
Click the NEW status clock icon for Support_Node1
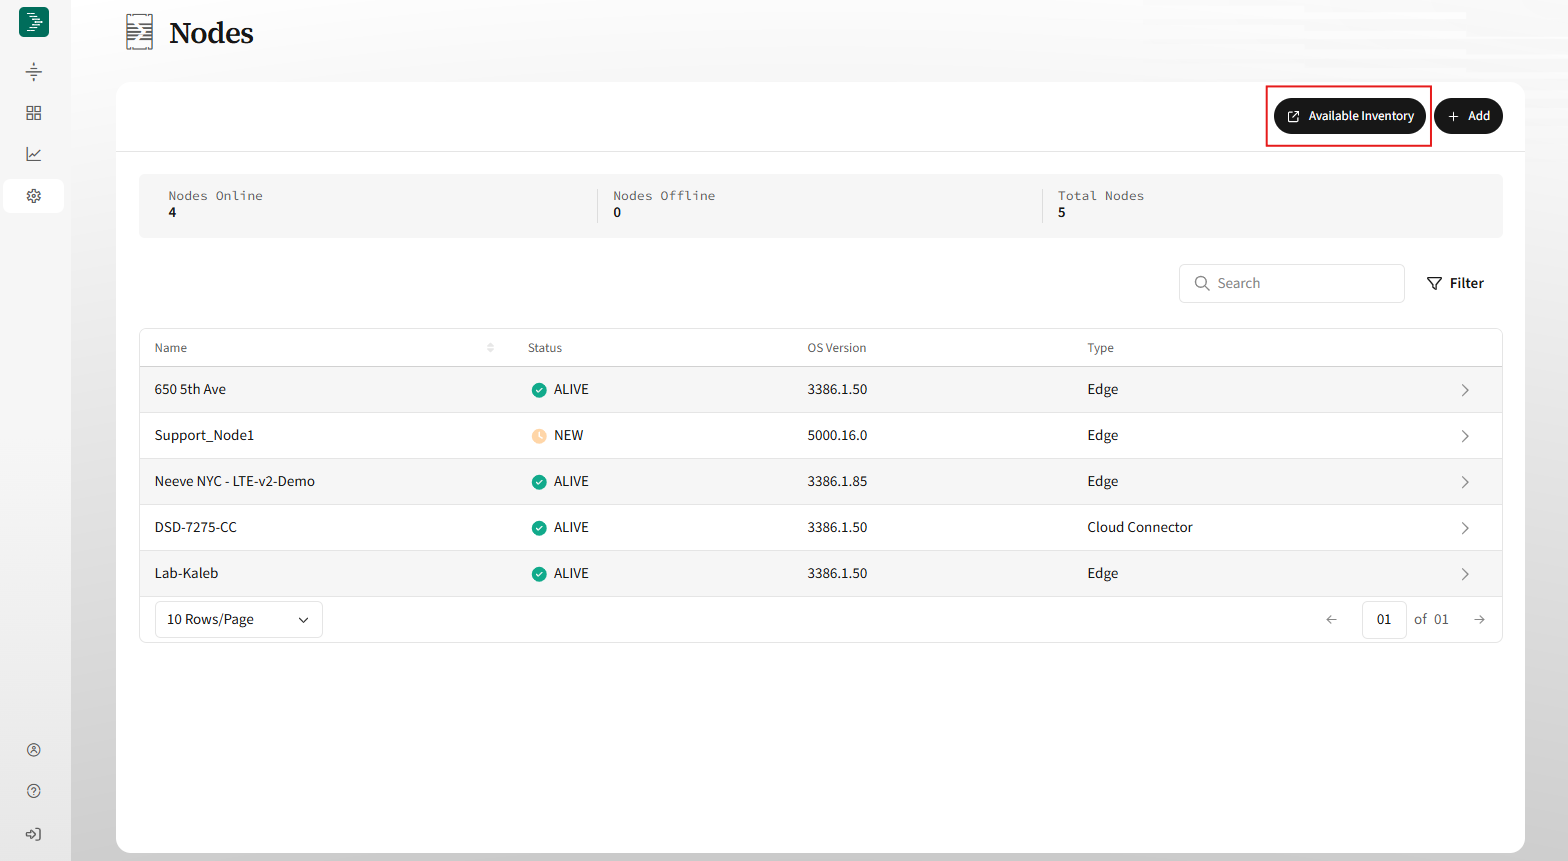point(539,436)
